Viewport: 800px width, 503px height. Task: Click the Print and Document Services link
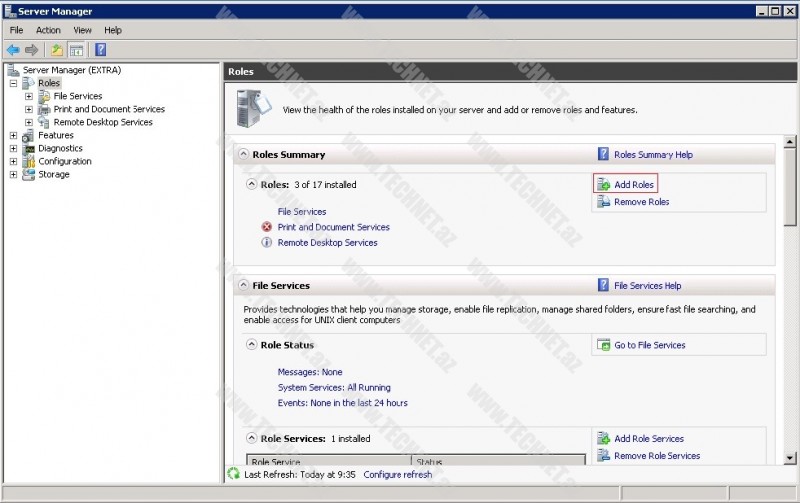pos(333,227)
